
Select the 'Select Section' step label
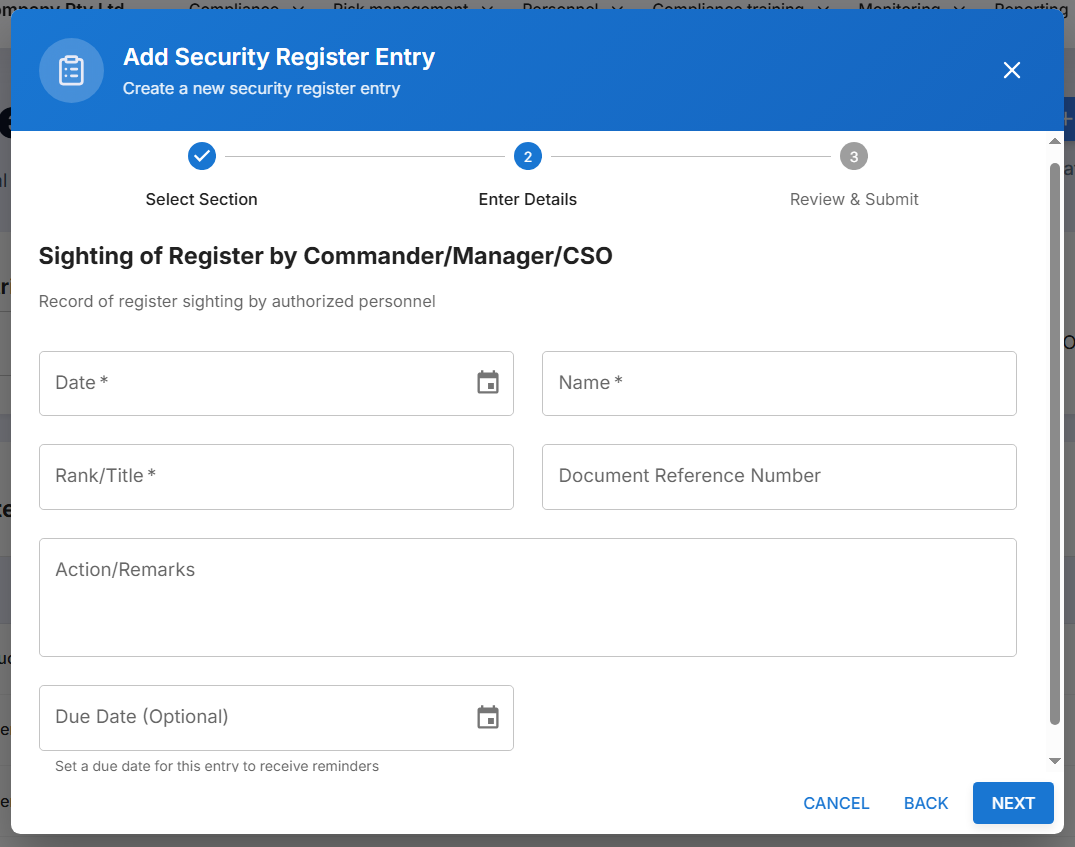point(202,199)
